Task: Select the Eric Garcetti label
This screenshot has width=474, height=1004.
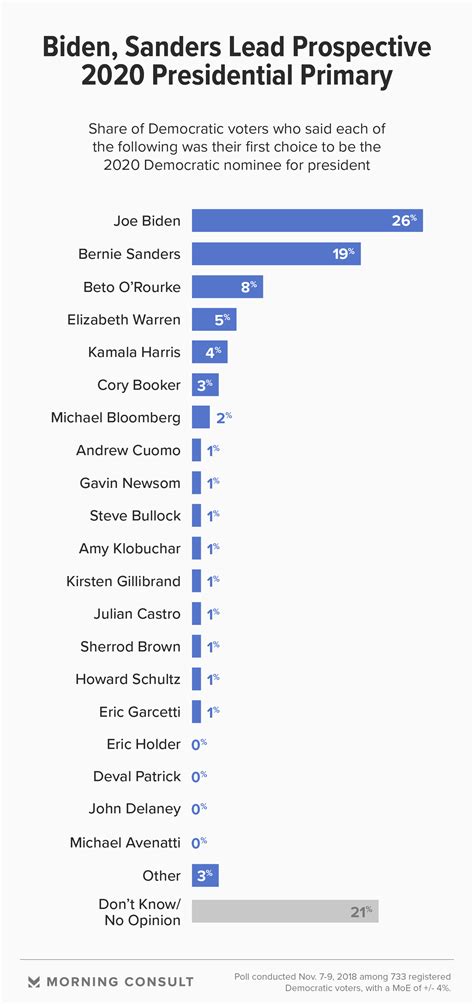Action: tap(140, 711)
